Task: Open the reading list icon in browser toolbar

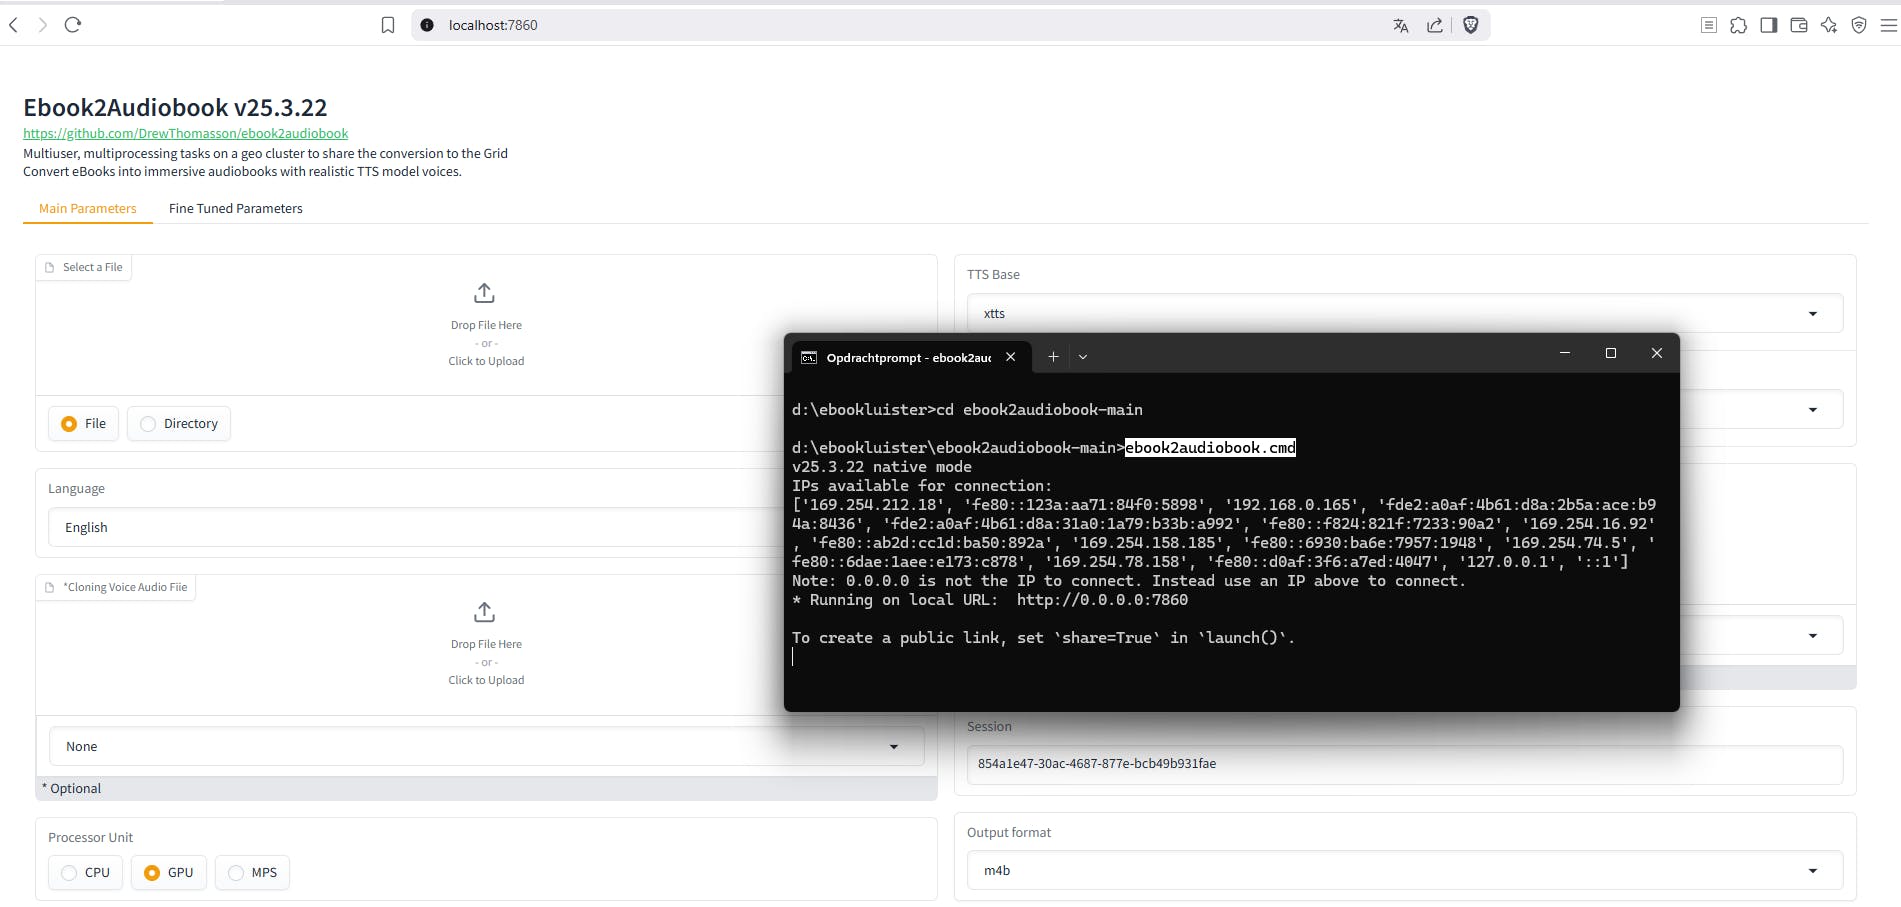Action: coord(1709,25)
